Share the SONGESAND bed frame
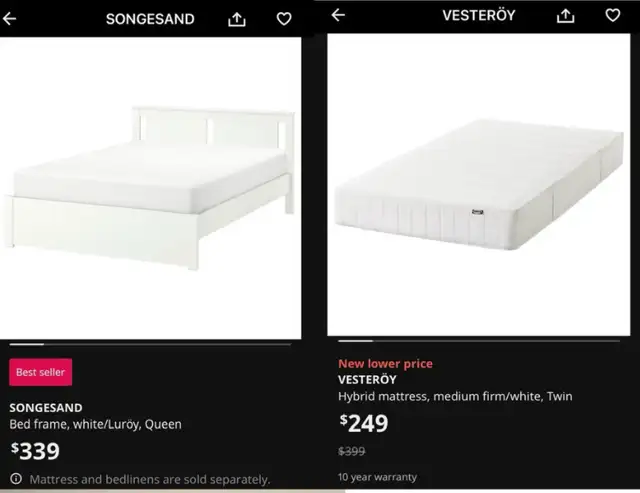The image size is (640, 493). (237, 19)
